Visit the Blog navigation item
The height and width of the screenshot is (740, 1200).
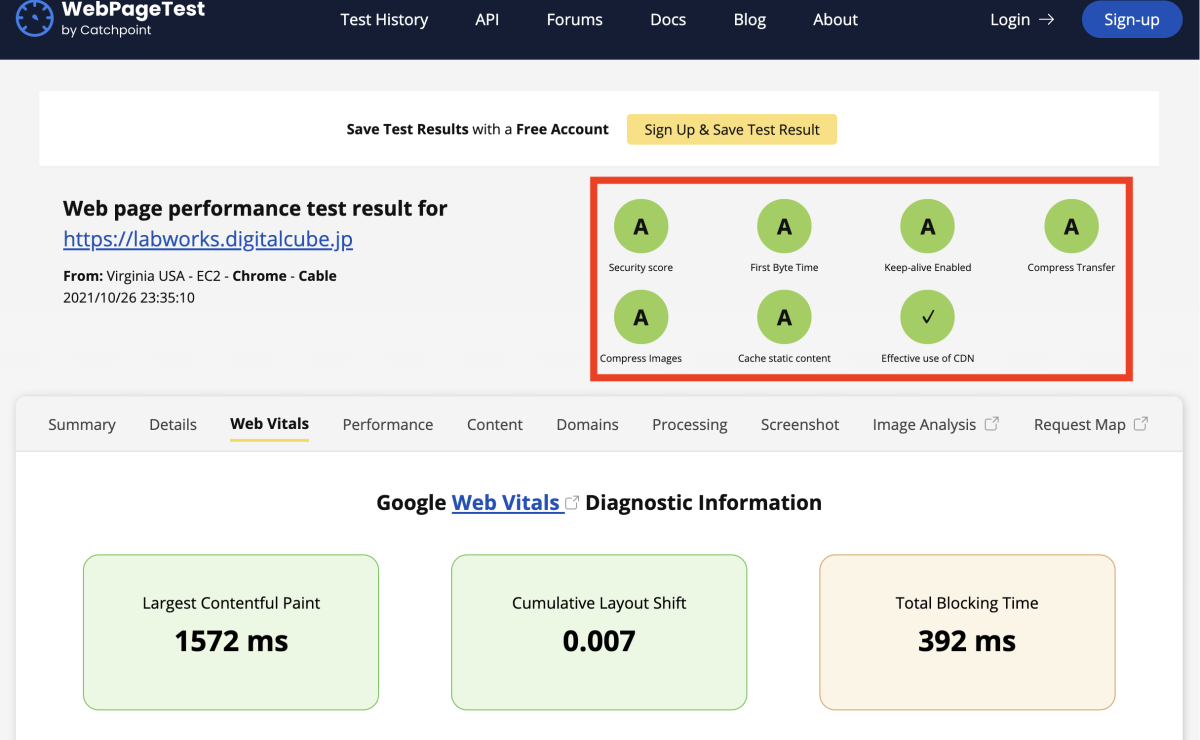coord(750,19)
